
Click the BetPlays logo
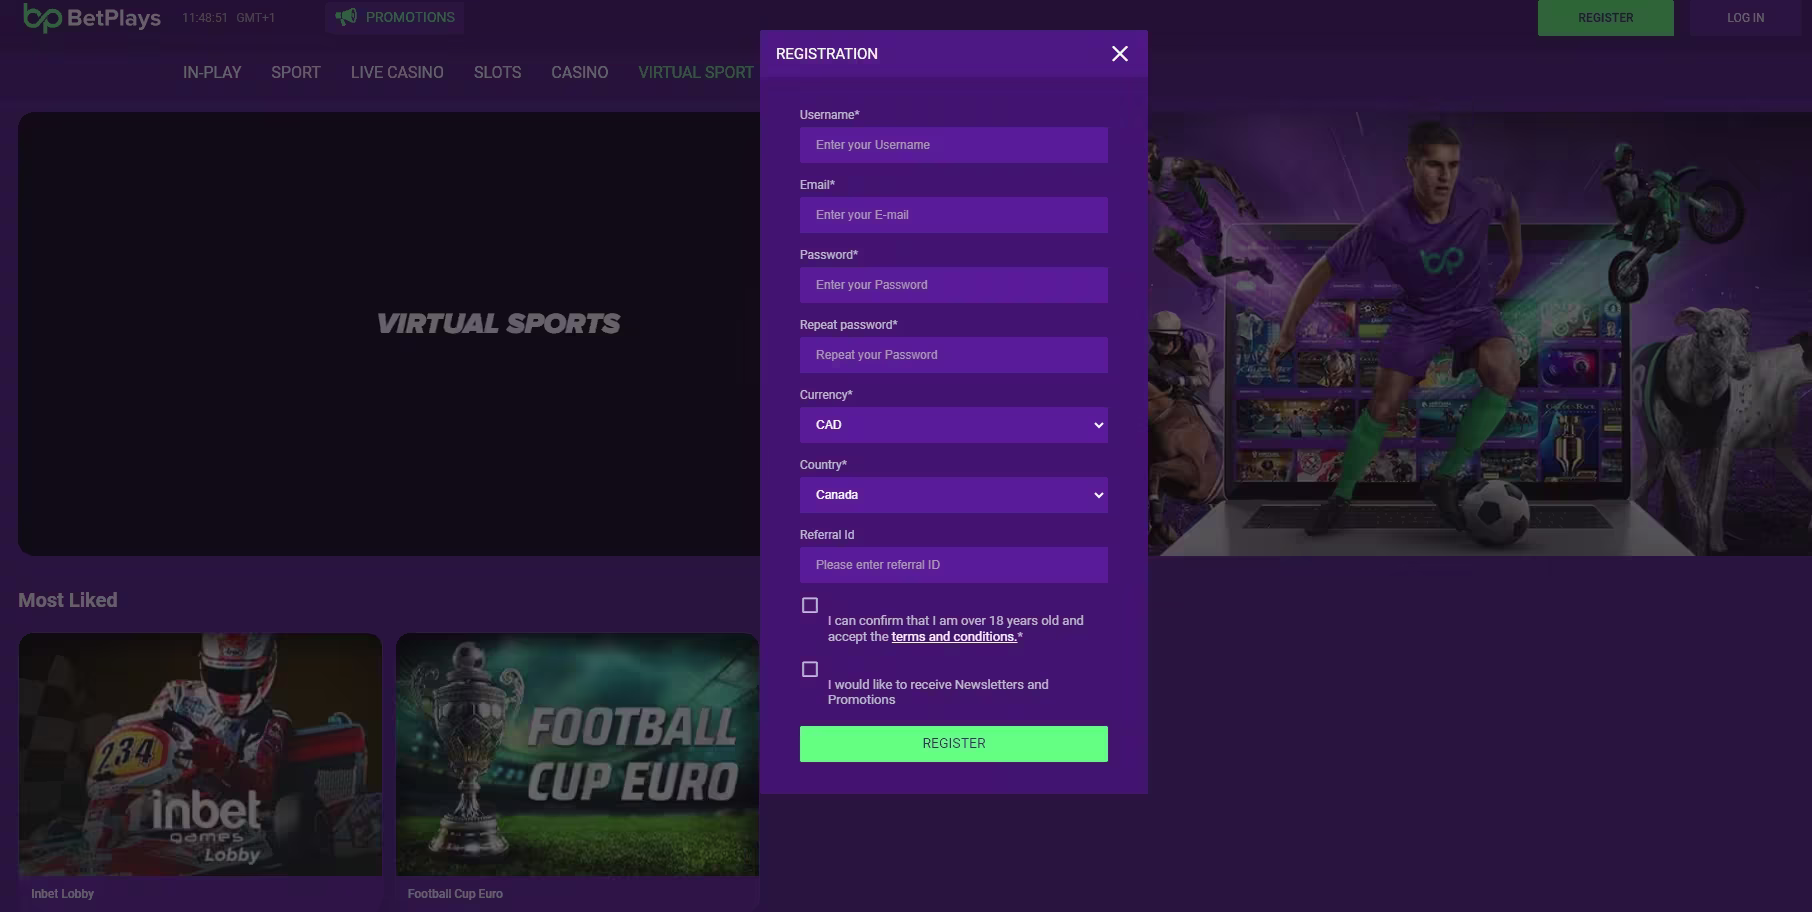(92, 18)
